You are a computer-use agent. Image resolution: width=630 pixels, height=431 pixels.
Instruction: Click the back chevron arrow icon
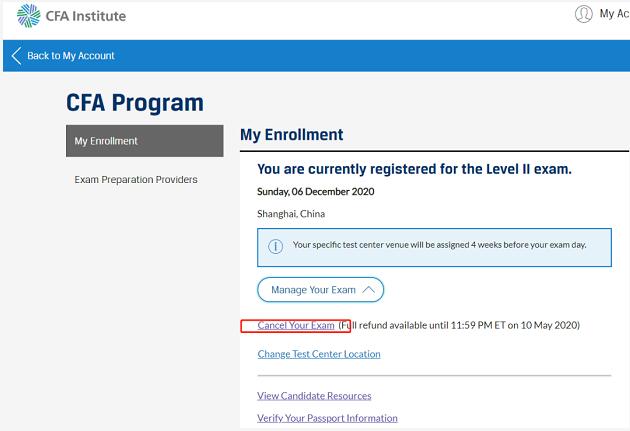click(x=16, y=56)
